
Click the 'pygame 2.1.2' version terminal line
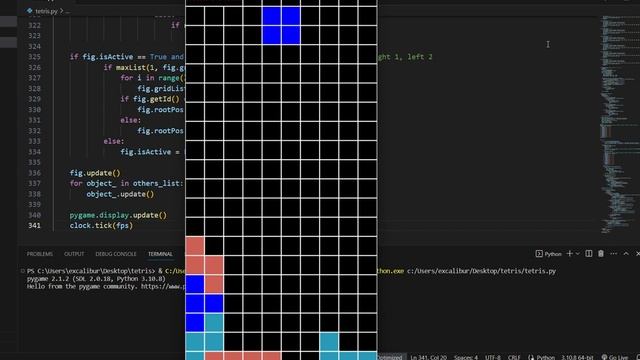pyautogui.click(x=96, y=279)
